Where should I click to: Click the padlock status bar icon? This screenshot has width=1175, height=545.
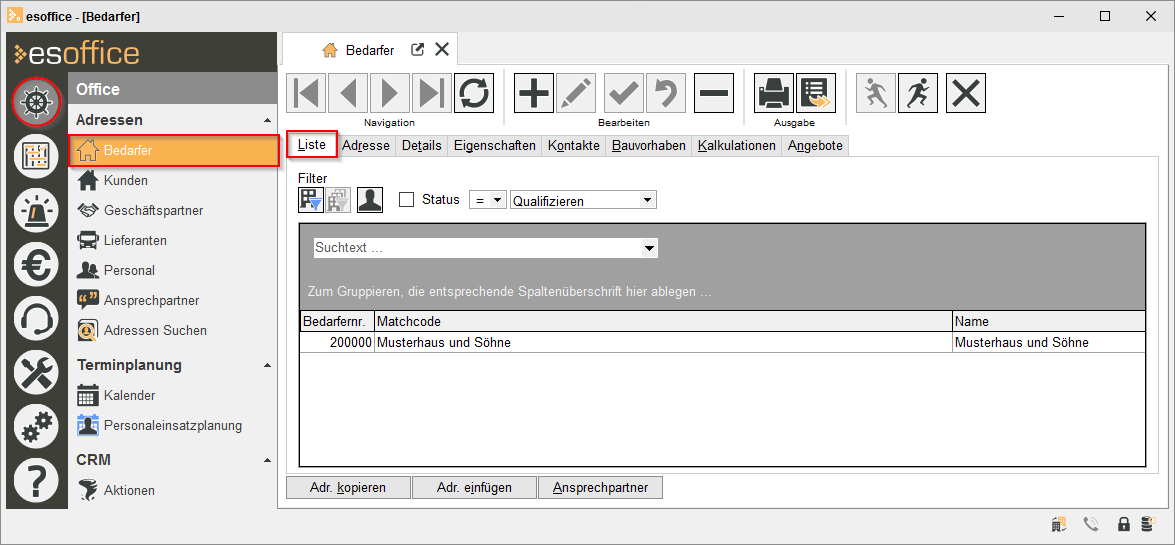pyautogui.click(x=1123, y=524)
